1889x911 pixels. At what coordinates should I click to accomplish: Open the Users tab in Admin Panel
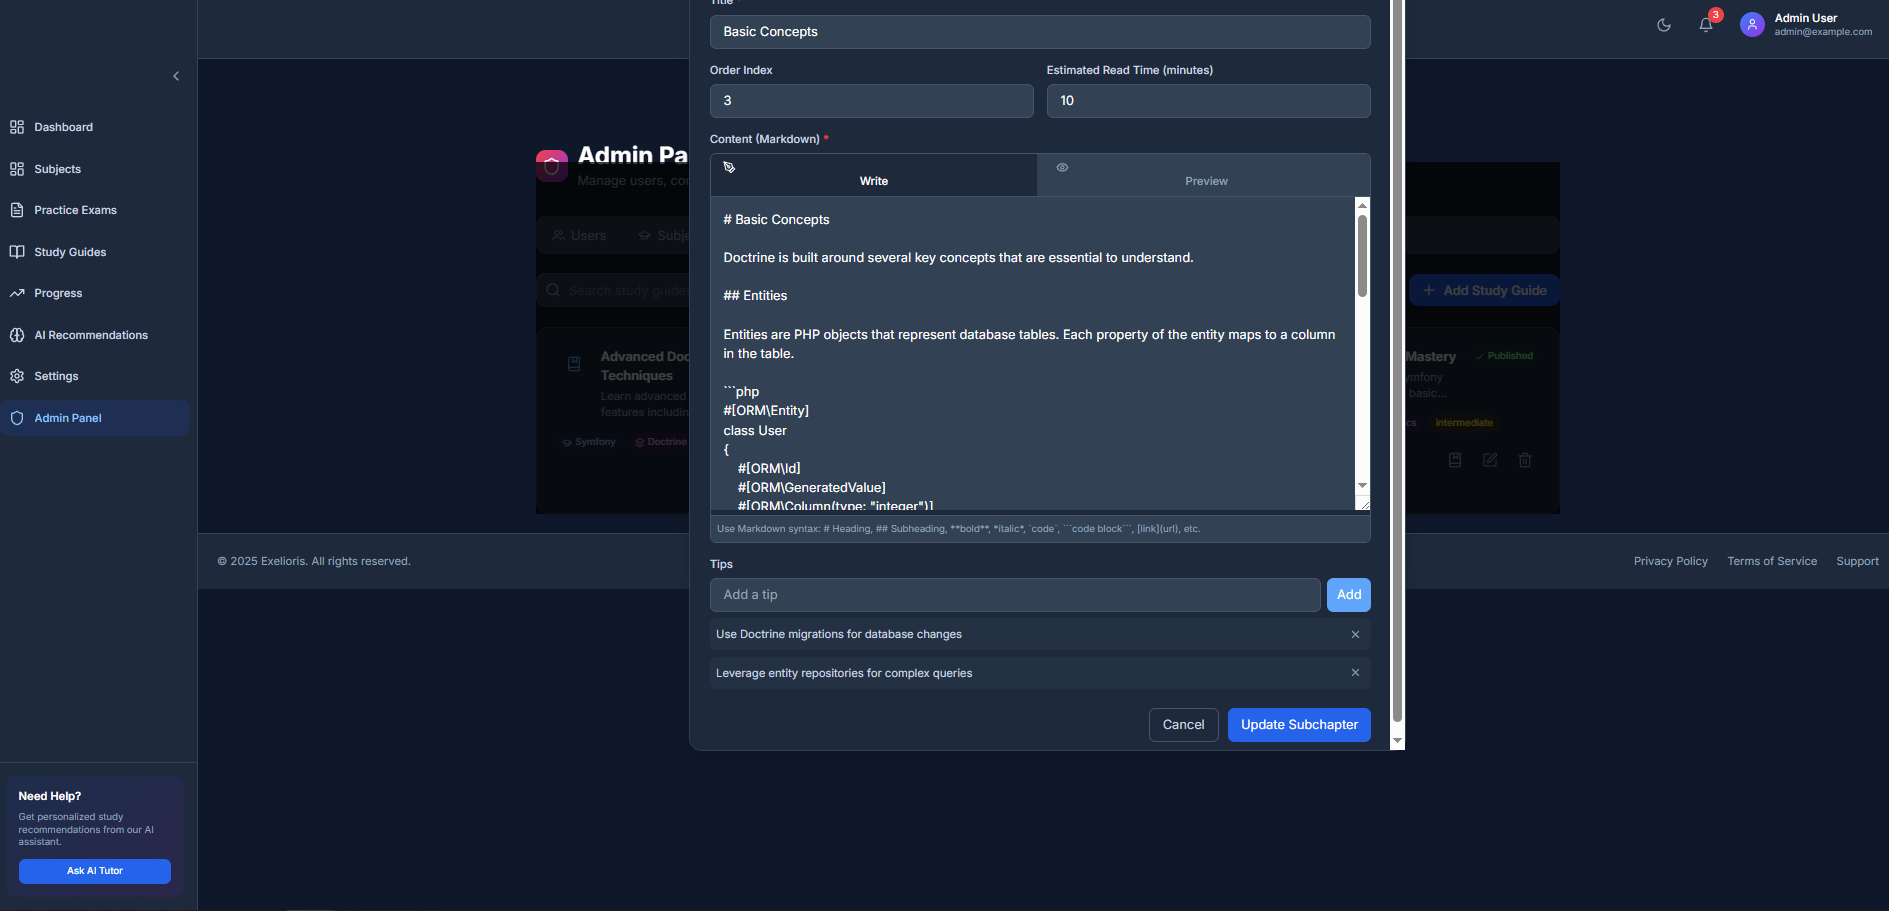(579, 235)
